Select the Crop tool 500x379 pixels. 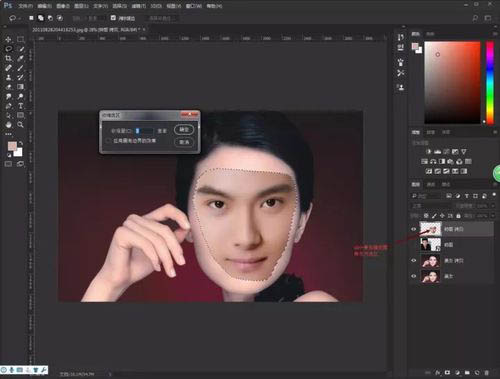[x=8, y=58]
